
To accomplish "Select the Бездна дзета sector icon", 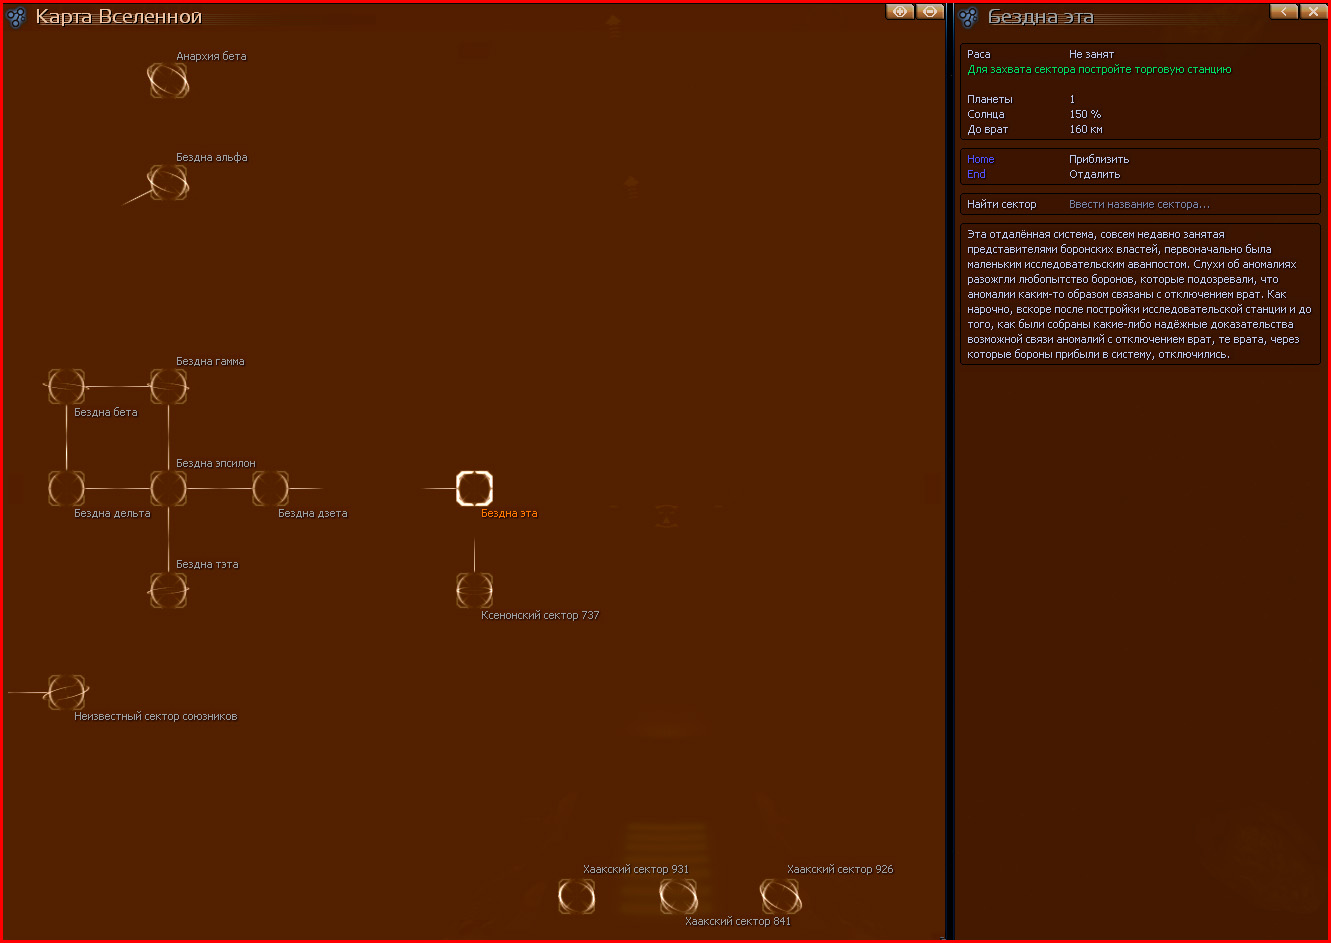I will pyautogui.click(x=270, y=488).
